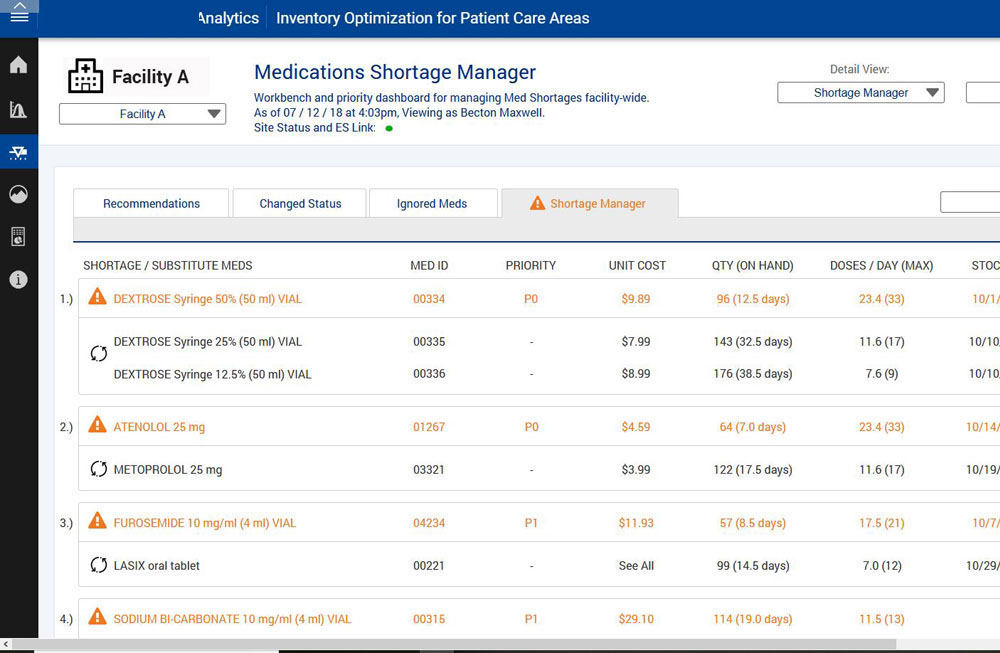Open FUROSEMIDE 10 mg/ml (4 ml) VIAL

pos(205,523)
